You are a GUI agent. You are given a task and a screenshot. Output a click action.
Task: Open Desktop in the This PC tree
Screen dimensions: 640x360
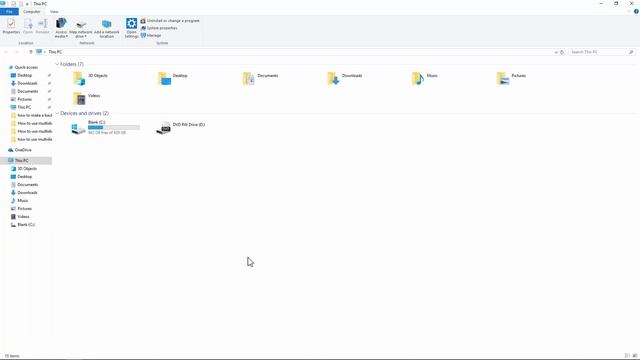click(x=24, y=176)
